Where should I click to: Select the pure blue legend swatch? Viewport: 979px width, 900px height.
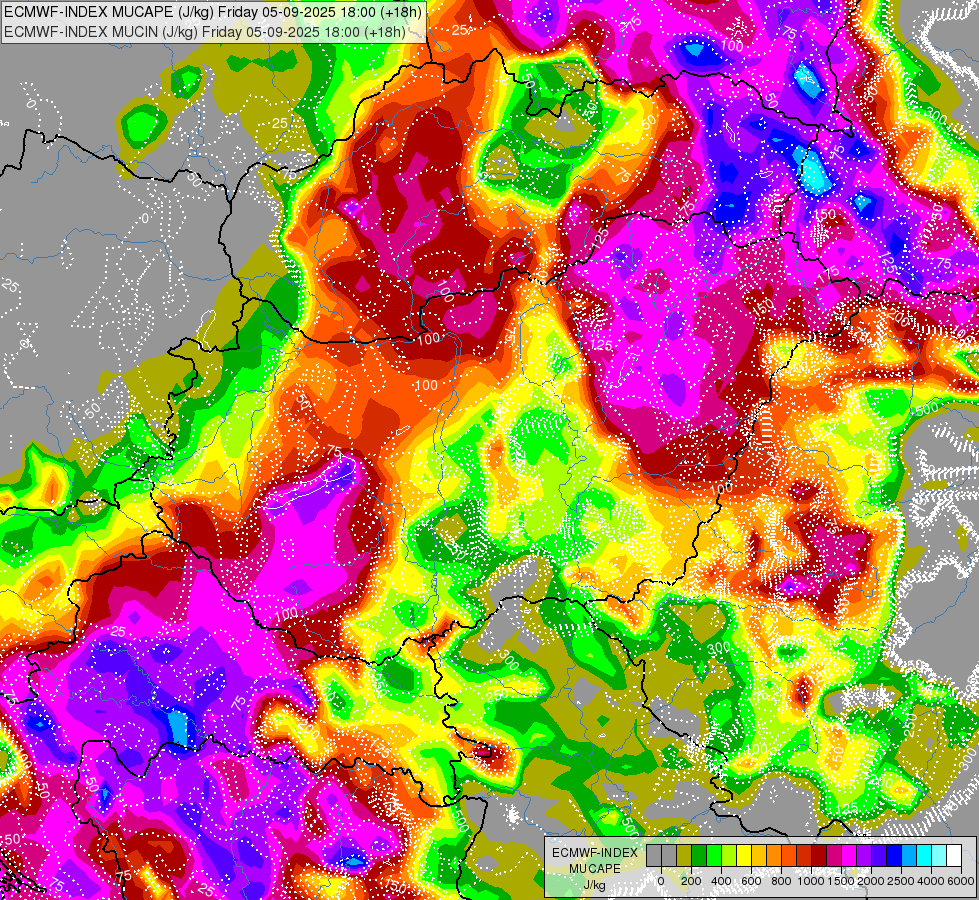click(895, 855)
